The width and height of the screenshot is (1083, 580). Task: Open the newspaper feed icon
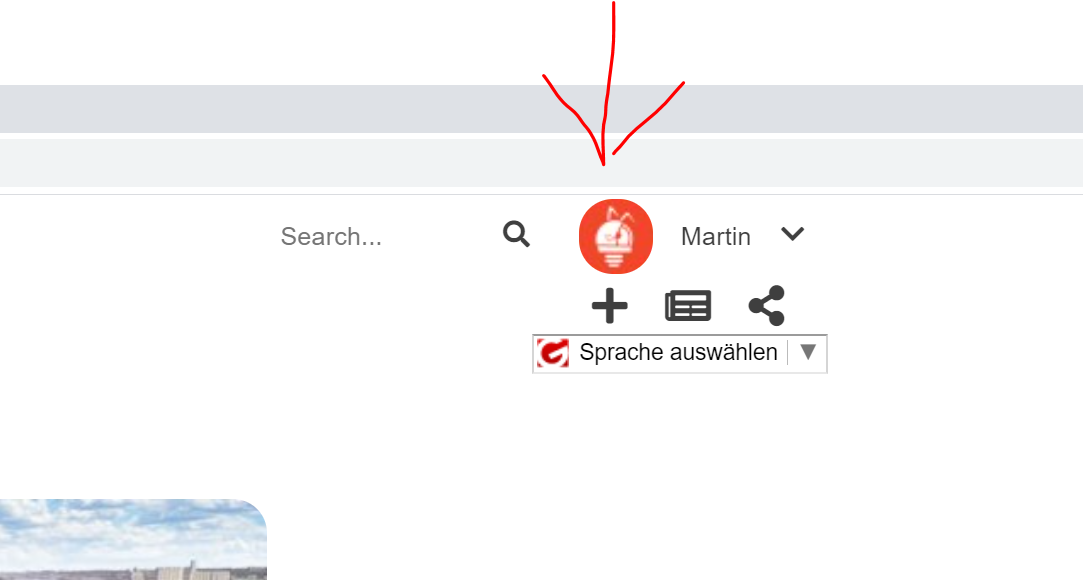688,306
